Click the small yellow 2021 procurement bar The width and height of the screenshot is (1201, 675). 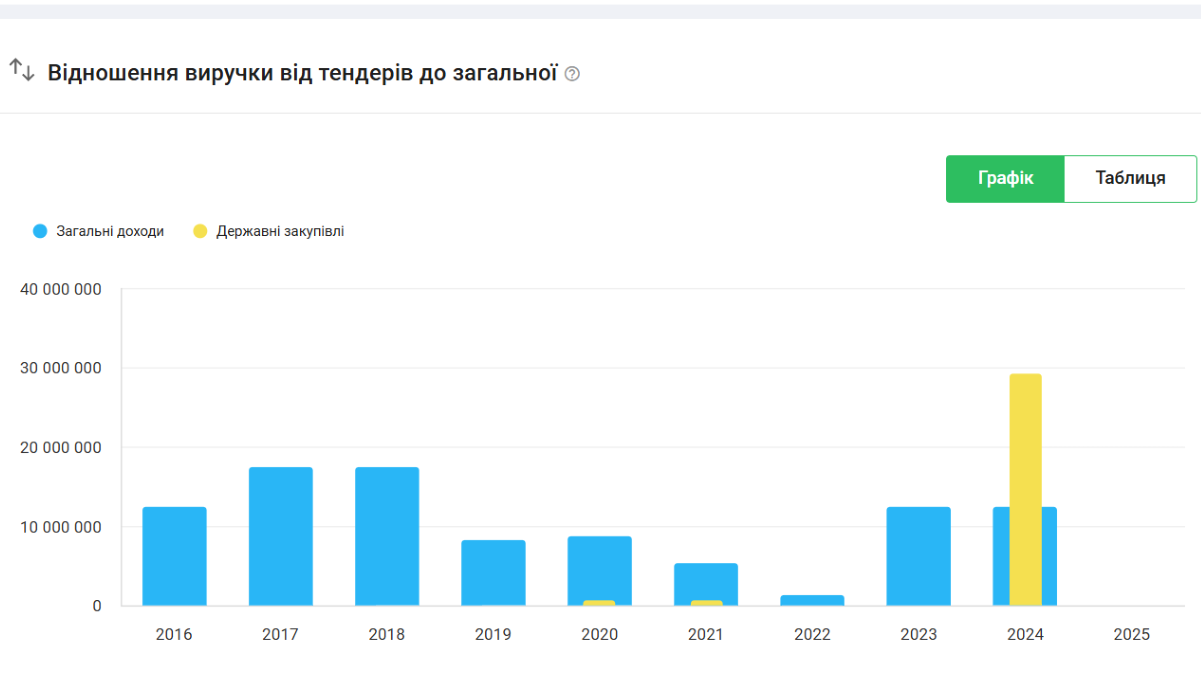706,603
